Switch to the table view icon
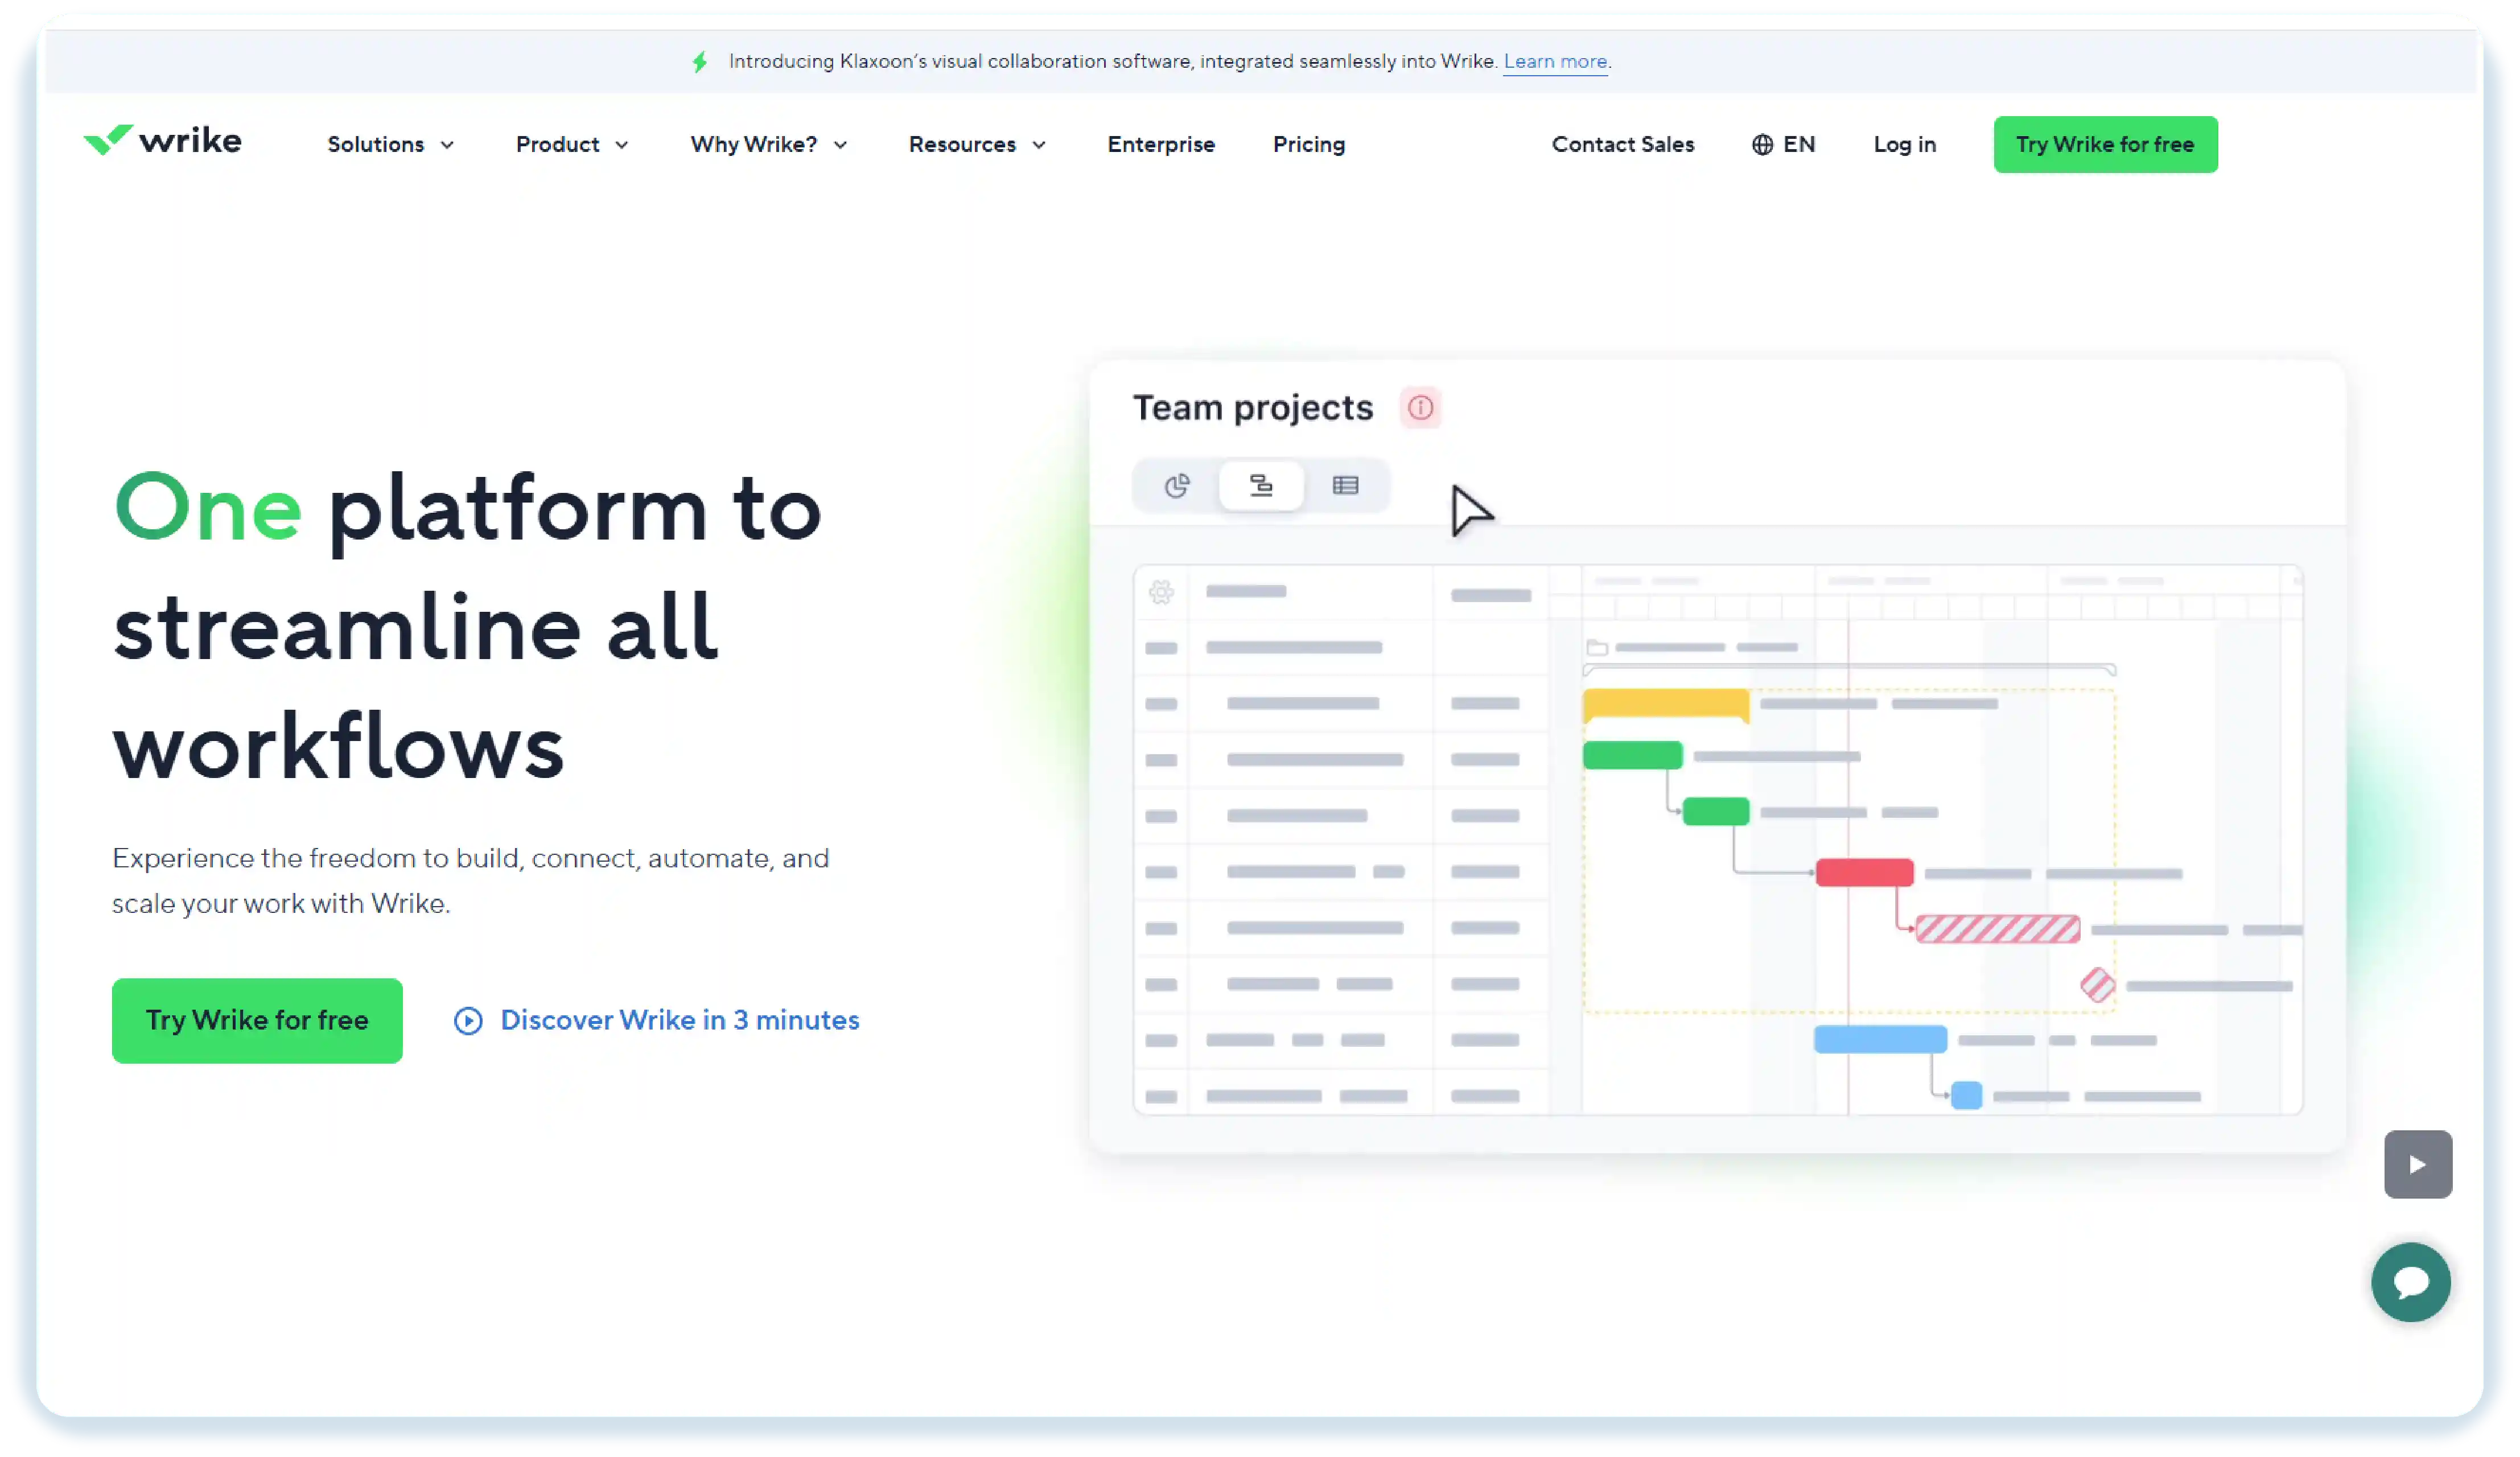2520x1457 pixels. point(1347,486)
